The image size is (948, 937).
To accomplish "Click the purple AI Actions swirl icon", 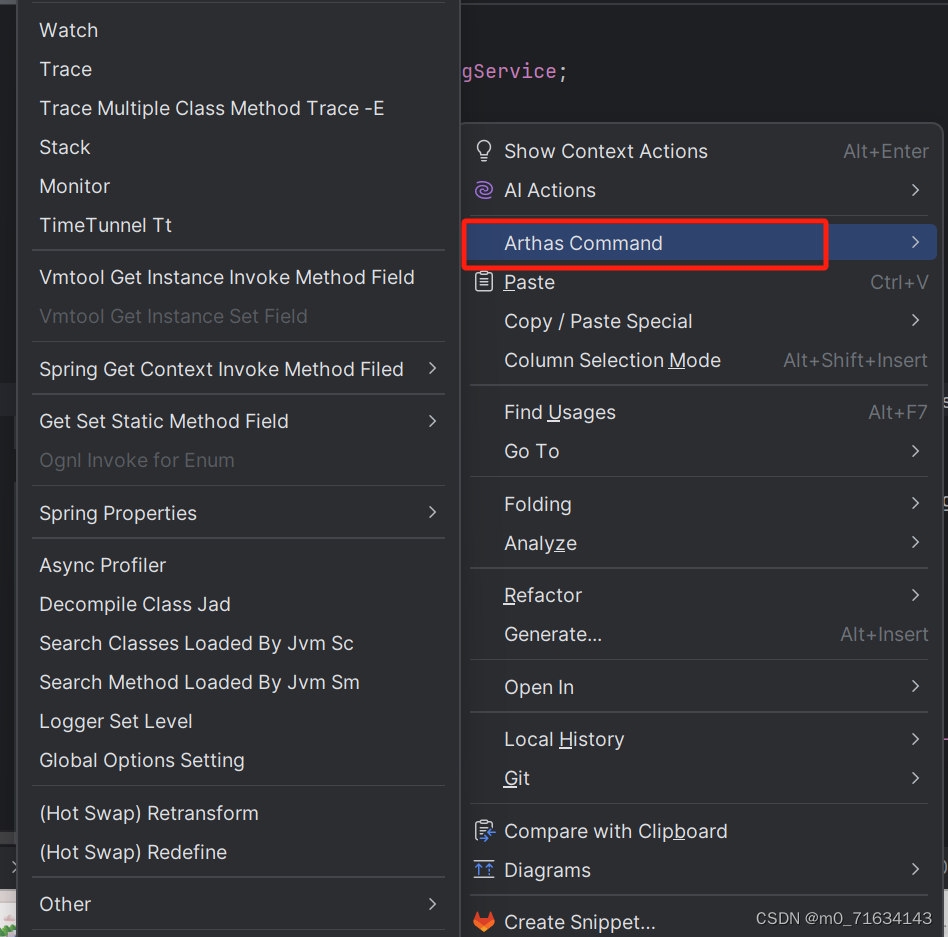I will [x=484, y=190].
